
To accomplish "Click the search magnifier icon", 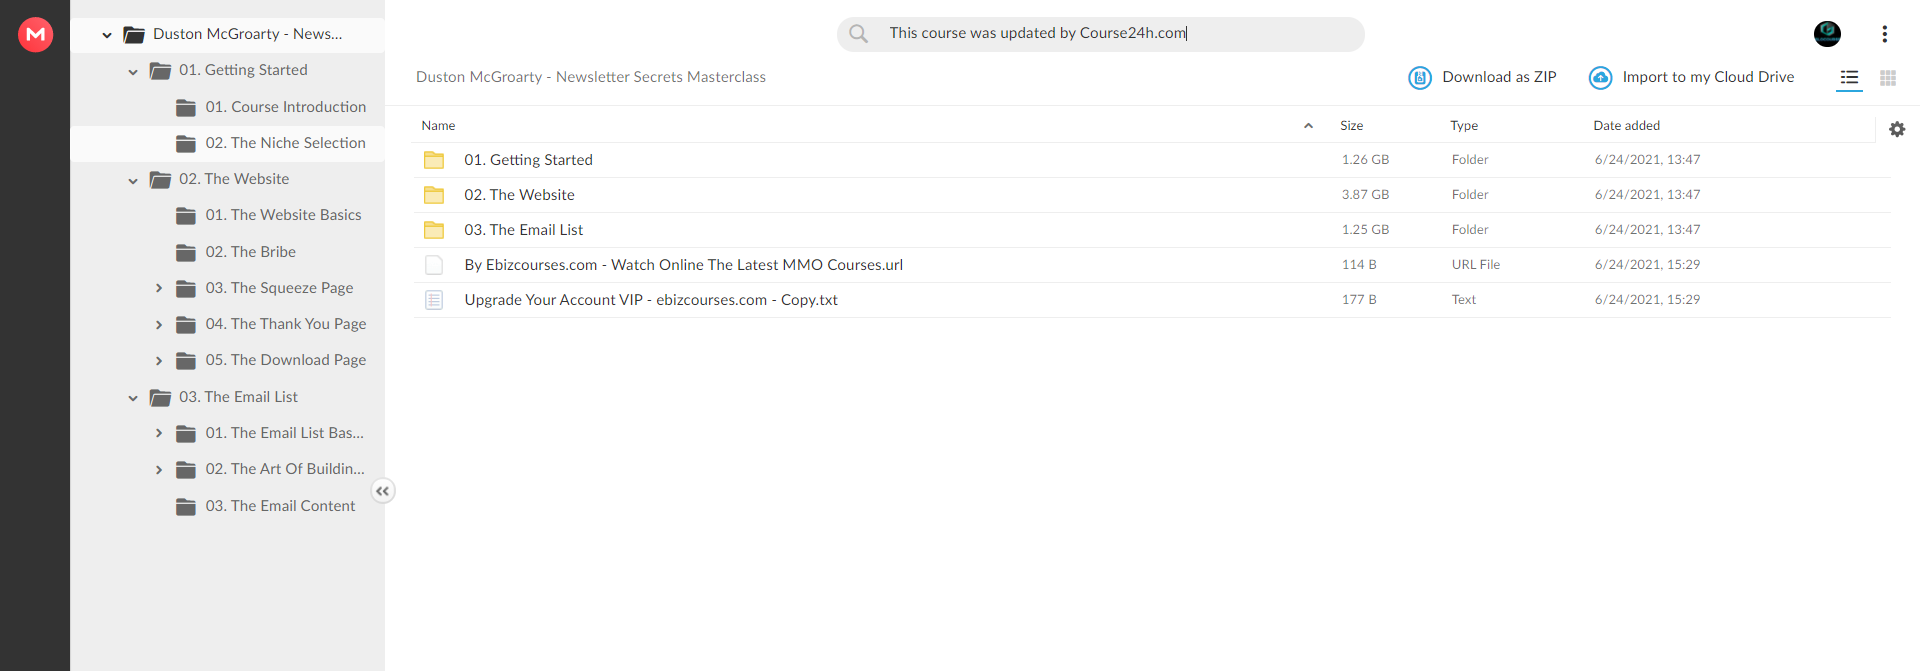I will coord(858,33).
